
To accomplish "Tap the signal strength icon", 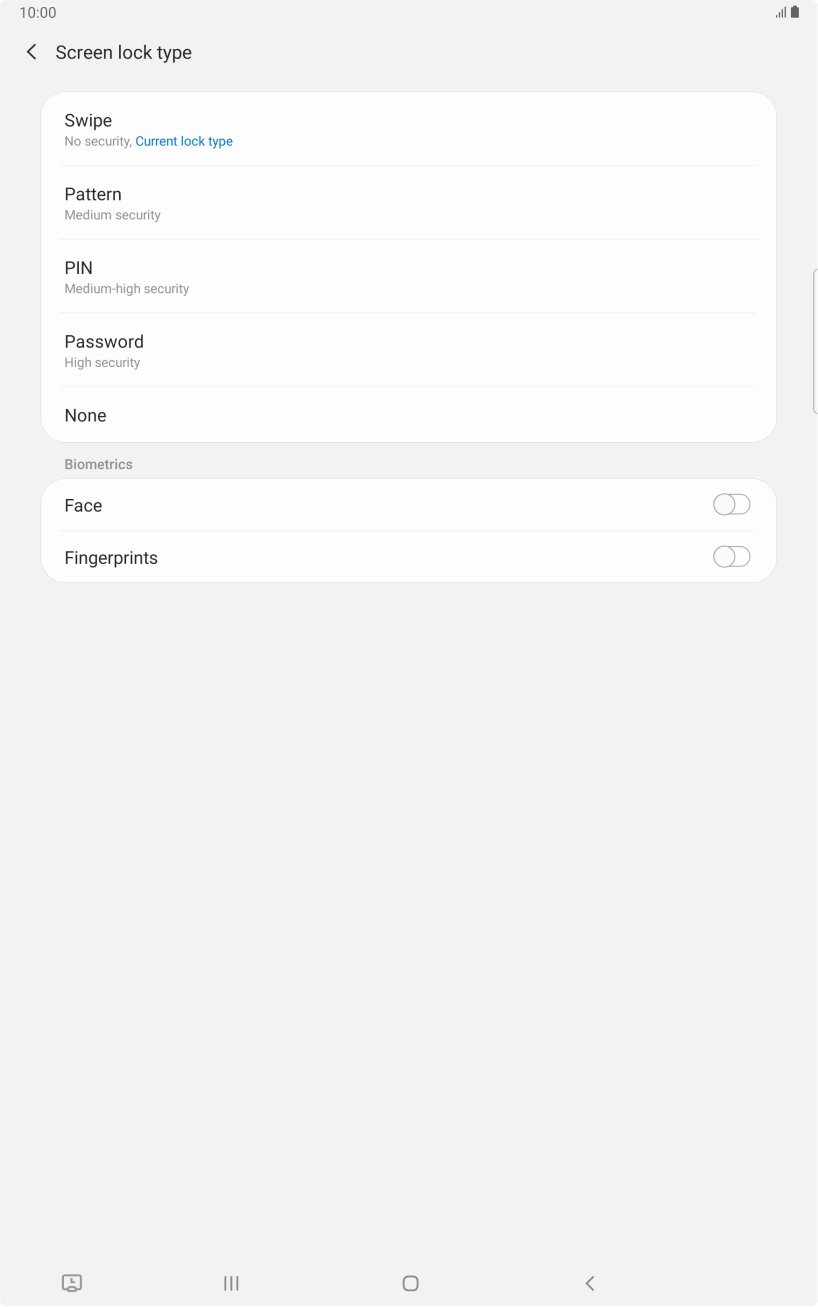I will [x=780, y=12].
